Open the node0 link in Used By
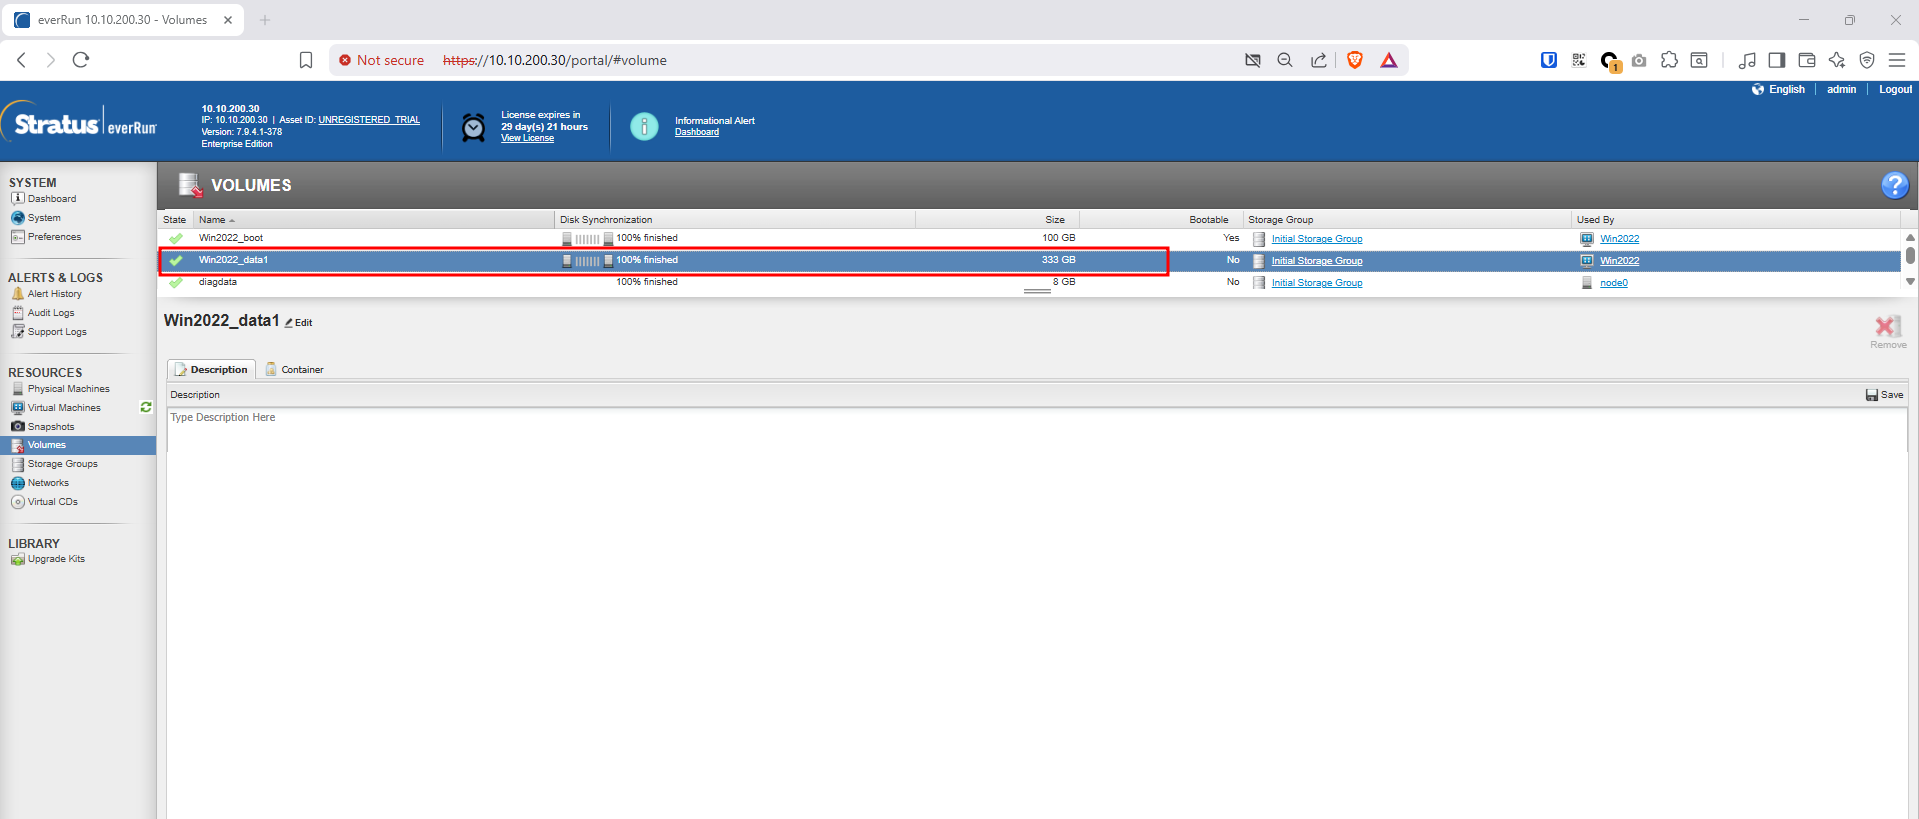Viewport: 1919px width, 819px height. [1613, 283]
